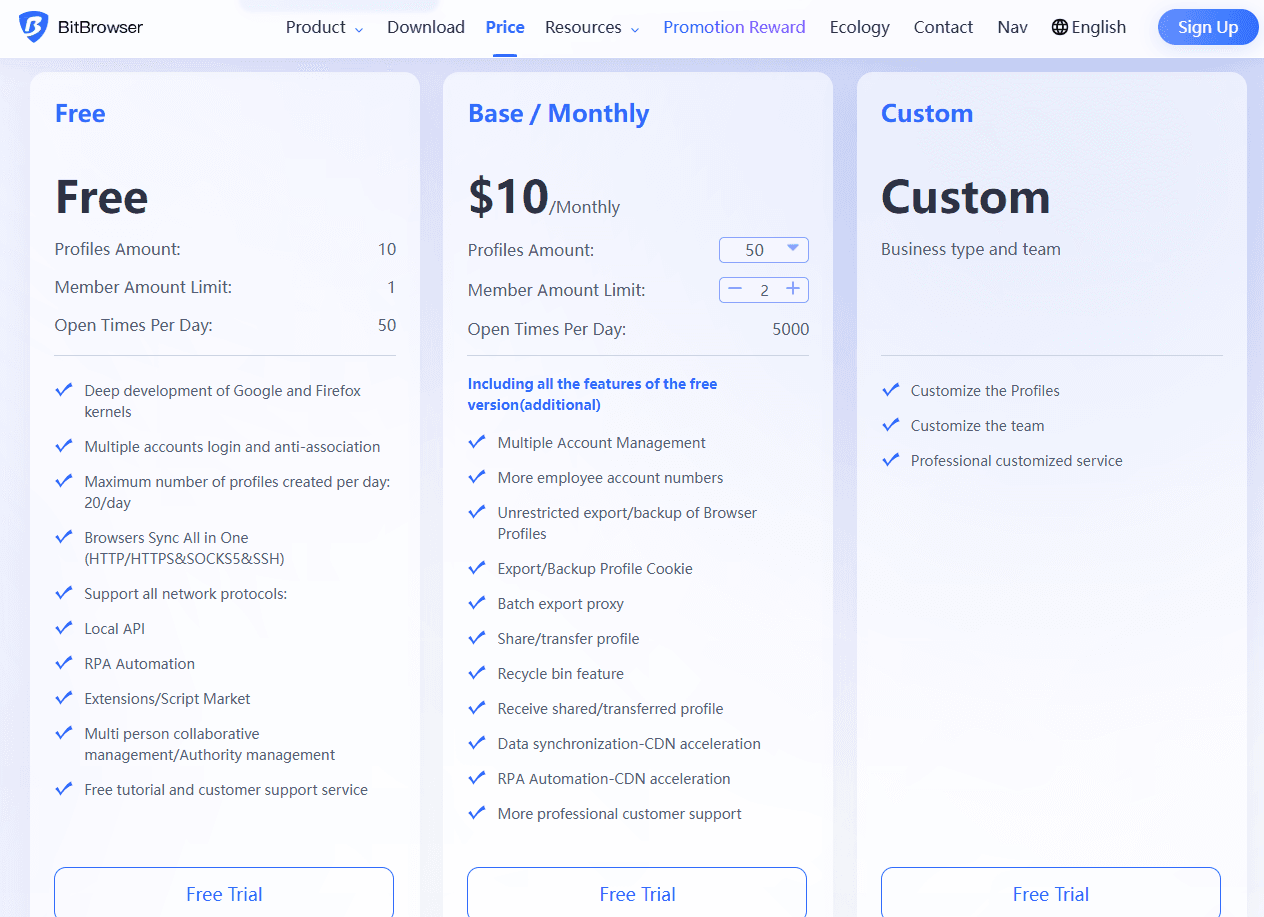Click the minus icon for Member Amount
The image size is (1264, 917).
pos(735,289)
